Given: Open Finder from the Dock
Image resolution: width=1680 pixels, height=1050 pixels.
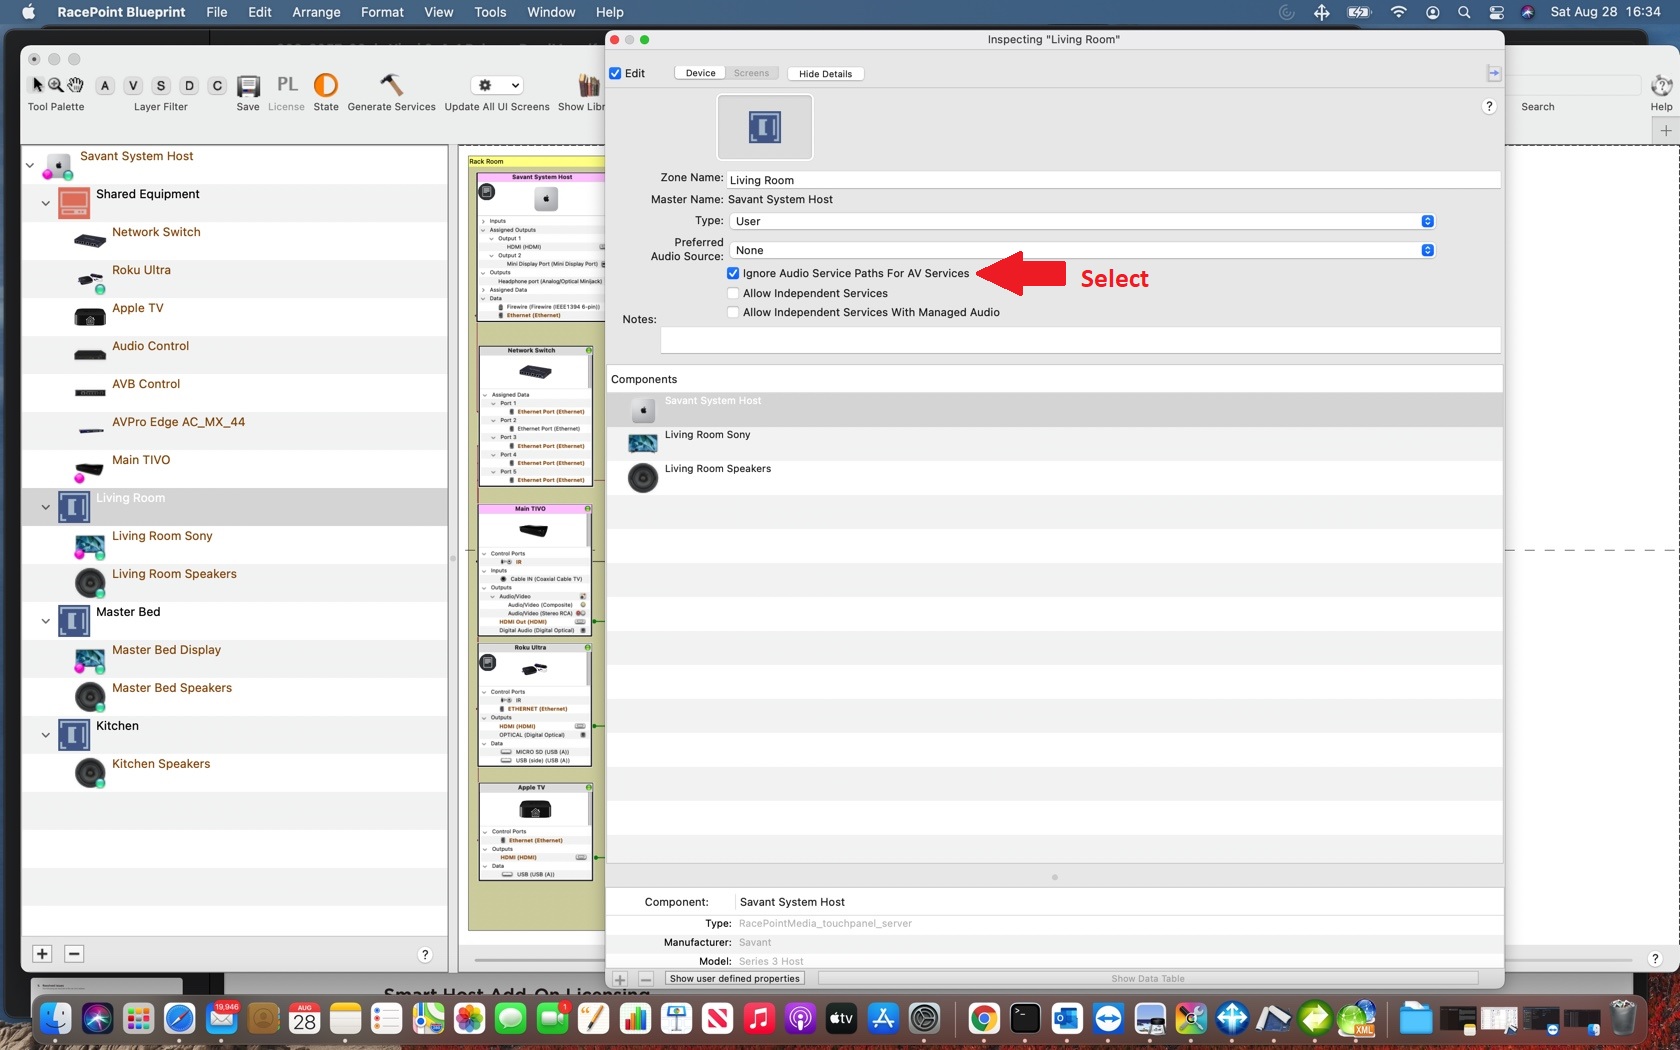Looking at the screenshot, I should click(x=56, y=1019).
